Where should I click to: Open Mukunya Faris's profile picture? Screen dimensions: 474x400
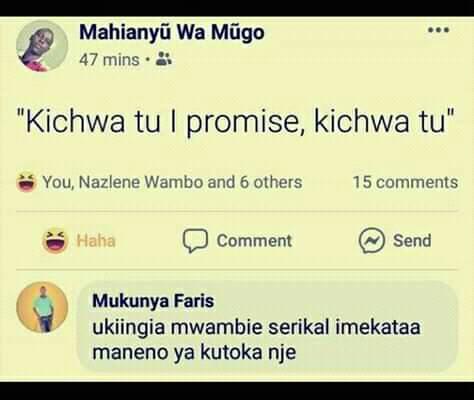click(42, 307)
